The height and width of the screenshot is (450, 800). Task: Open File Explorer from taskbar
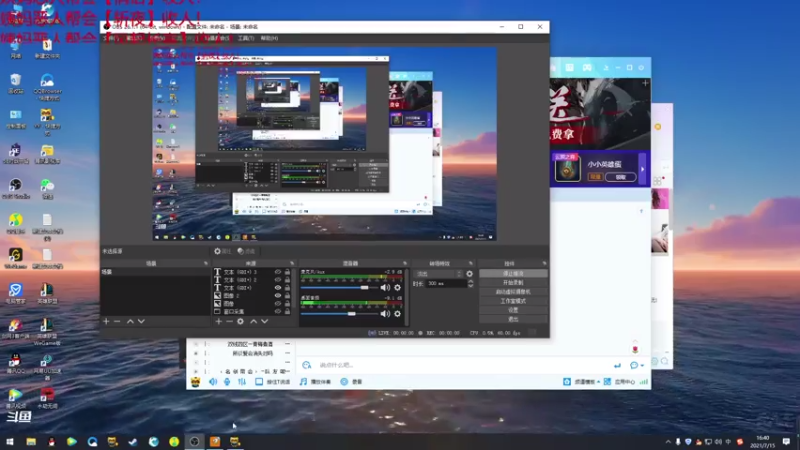pos(31,442)
